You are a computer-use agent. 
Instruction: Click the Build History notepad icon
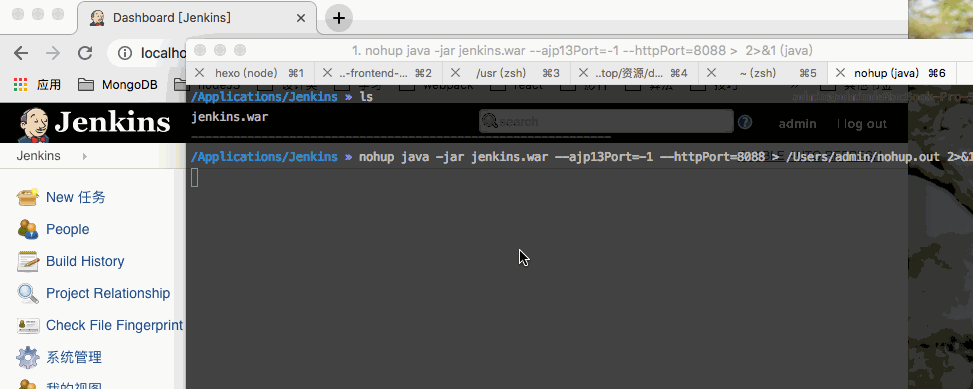pyautogui.click(x=28, y=261)
